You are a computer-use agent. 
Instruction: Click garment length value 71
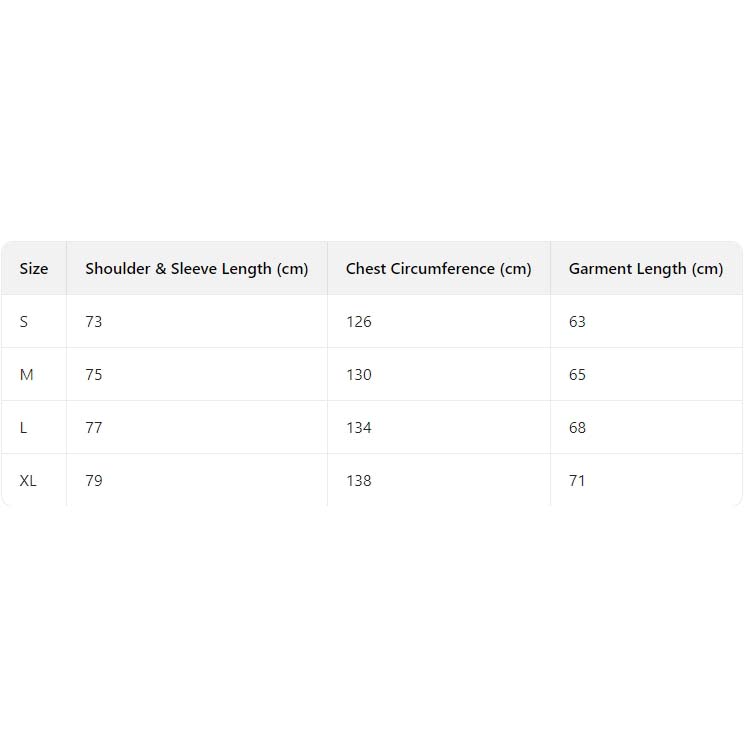(x=577, y=481)
